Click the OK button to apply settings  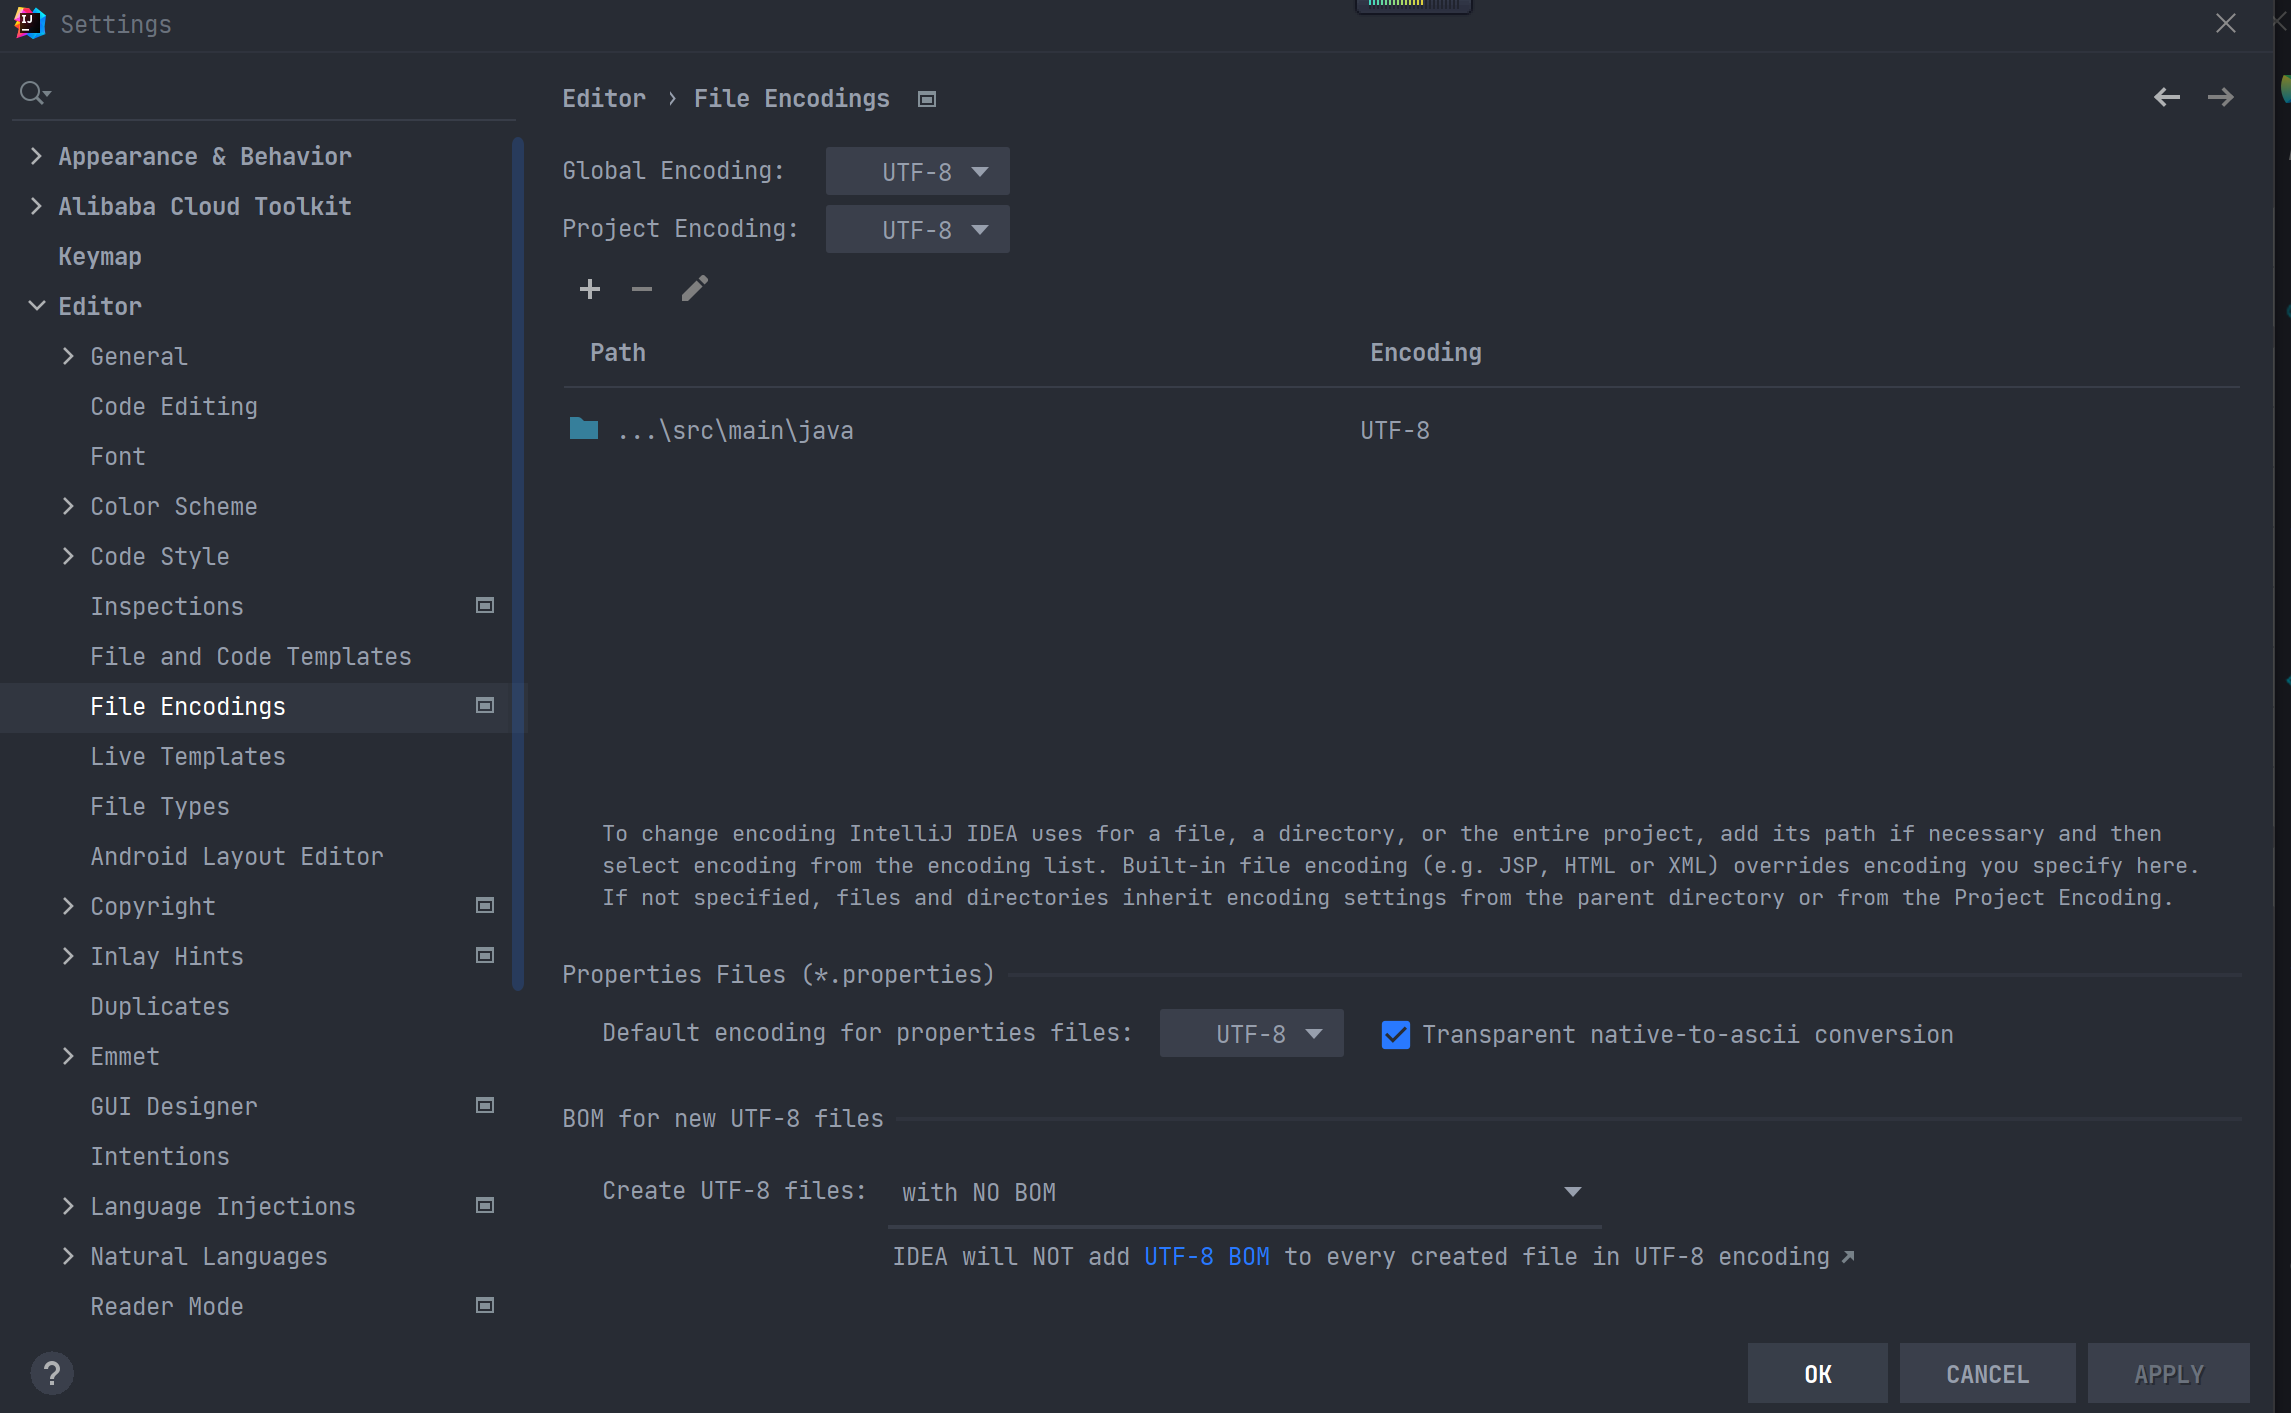click(x=1816, y=1374)
